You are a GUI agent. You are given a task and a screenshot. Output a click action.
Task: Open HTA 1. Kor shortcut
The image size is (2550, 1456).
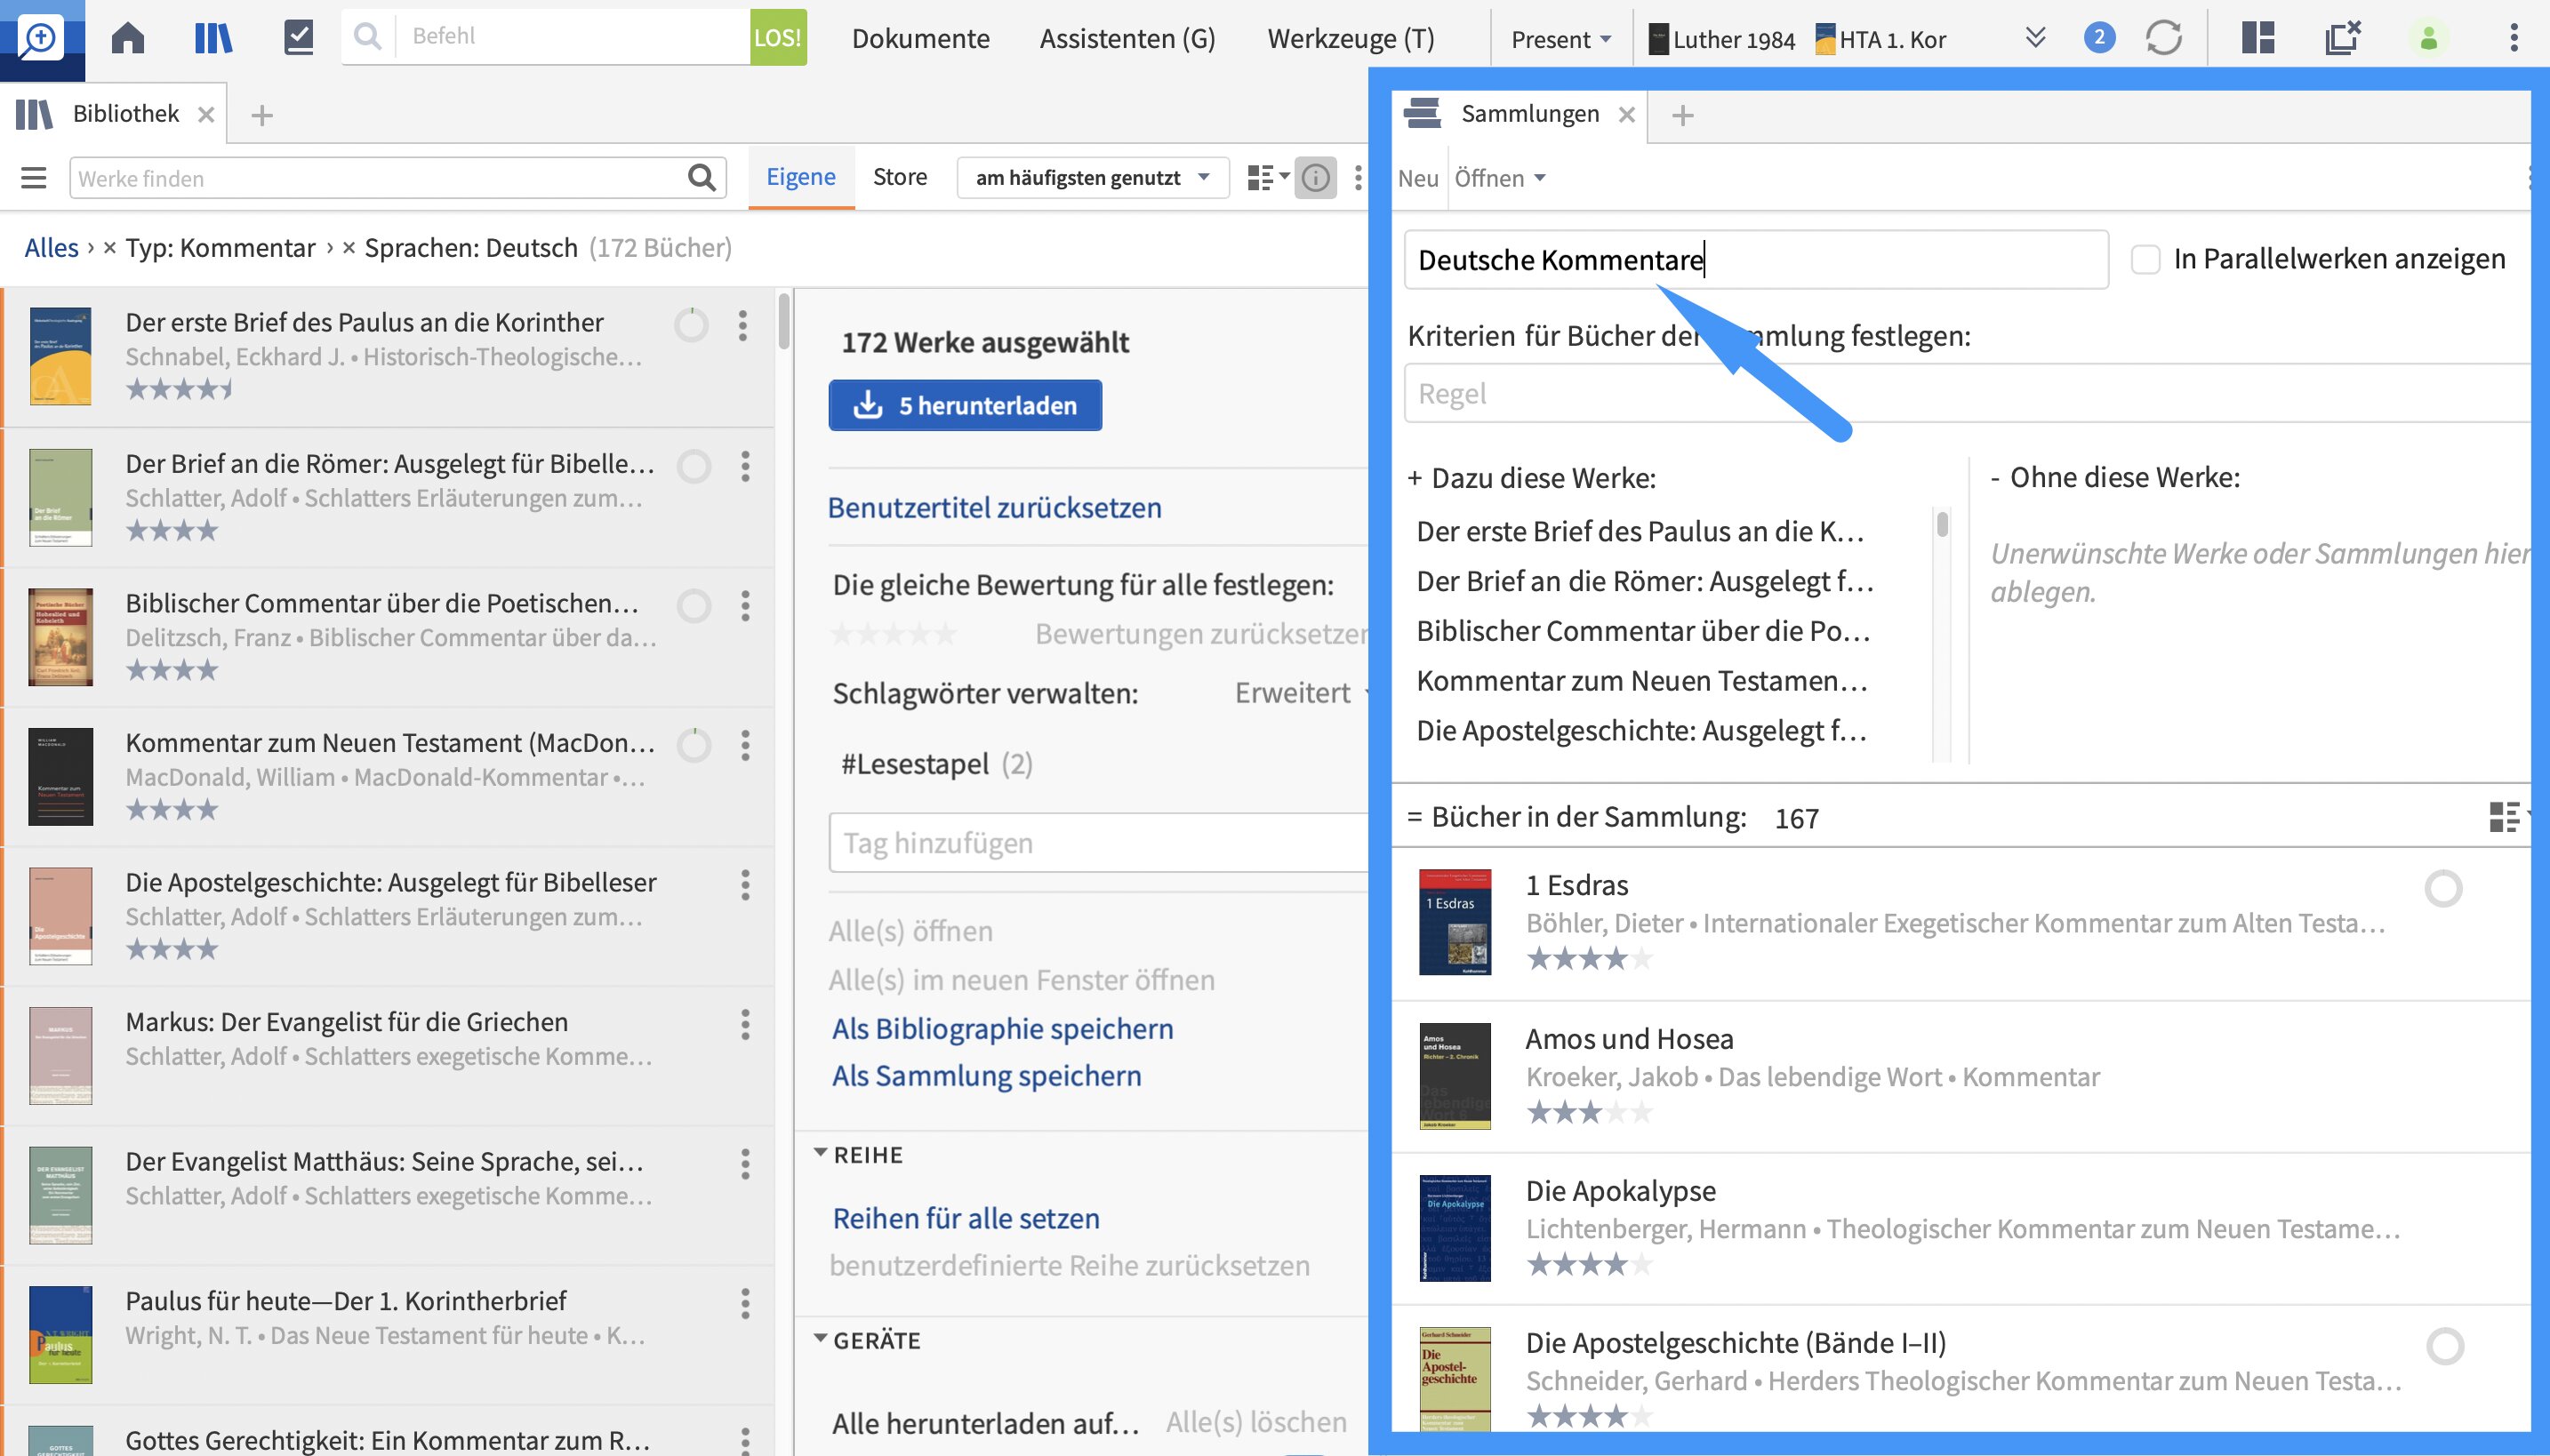click(1880, 39)
